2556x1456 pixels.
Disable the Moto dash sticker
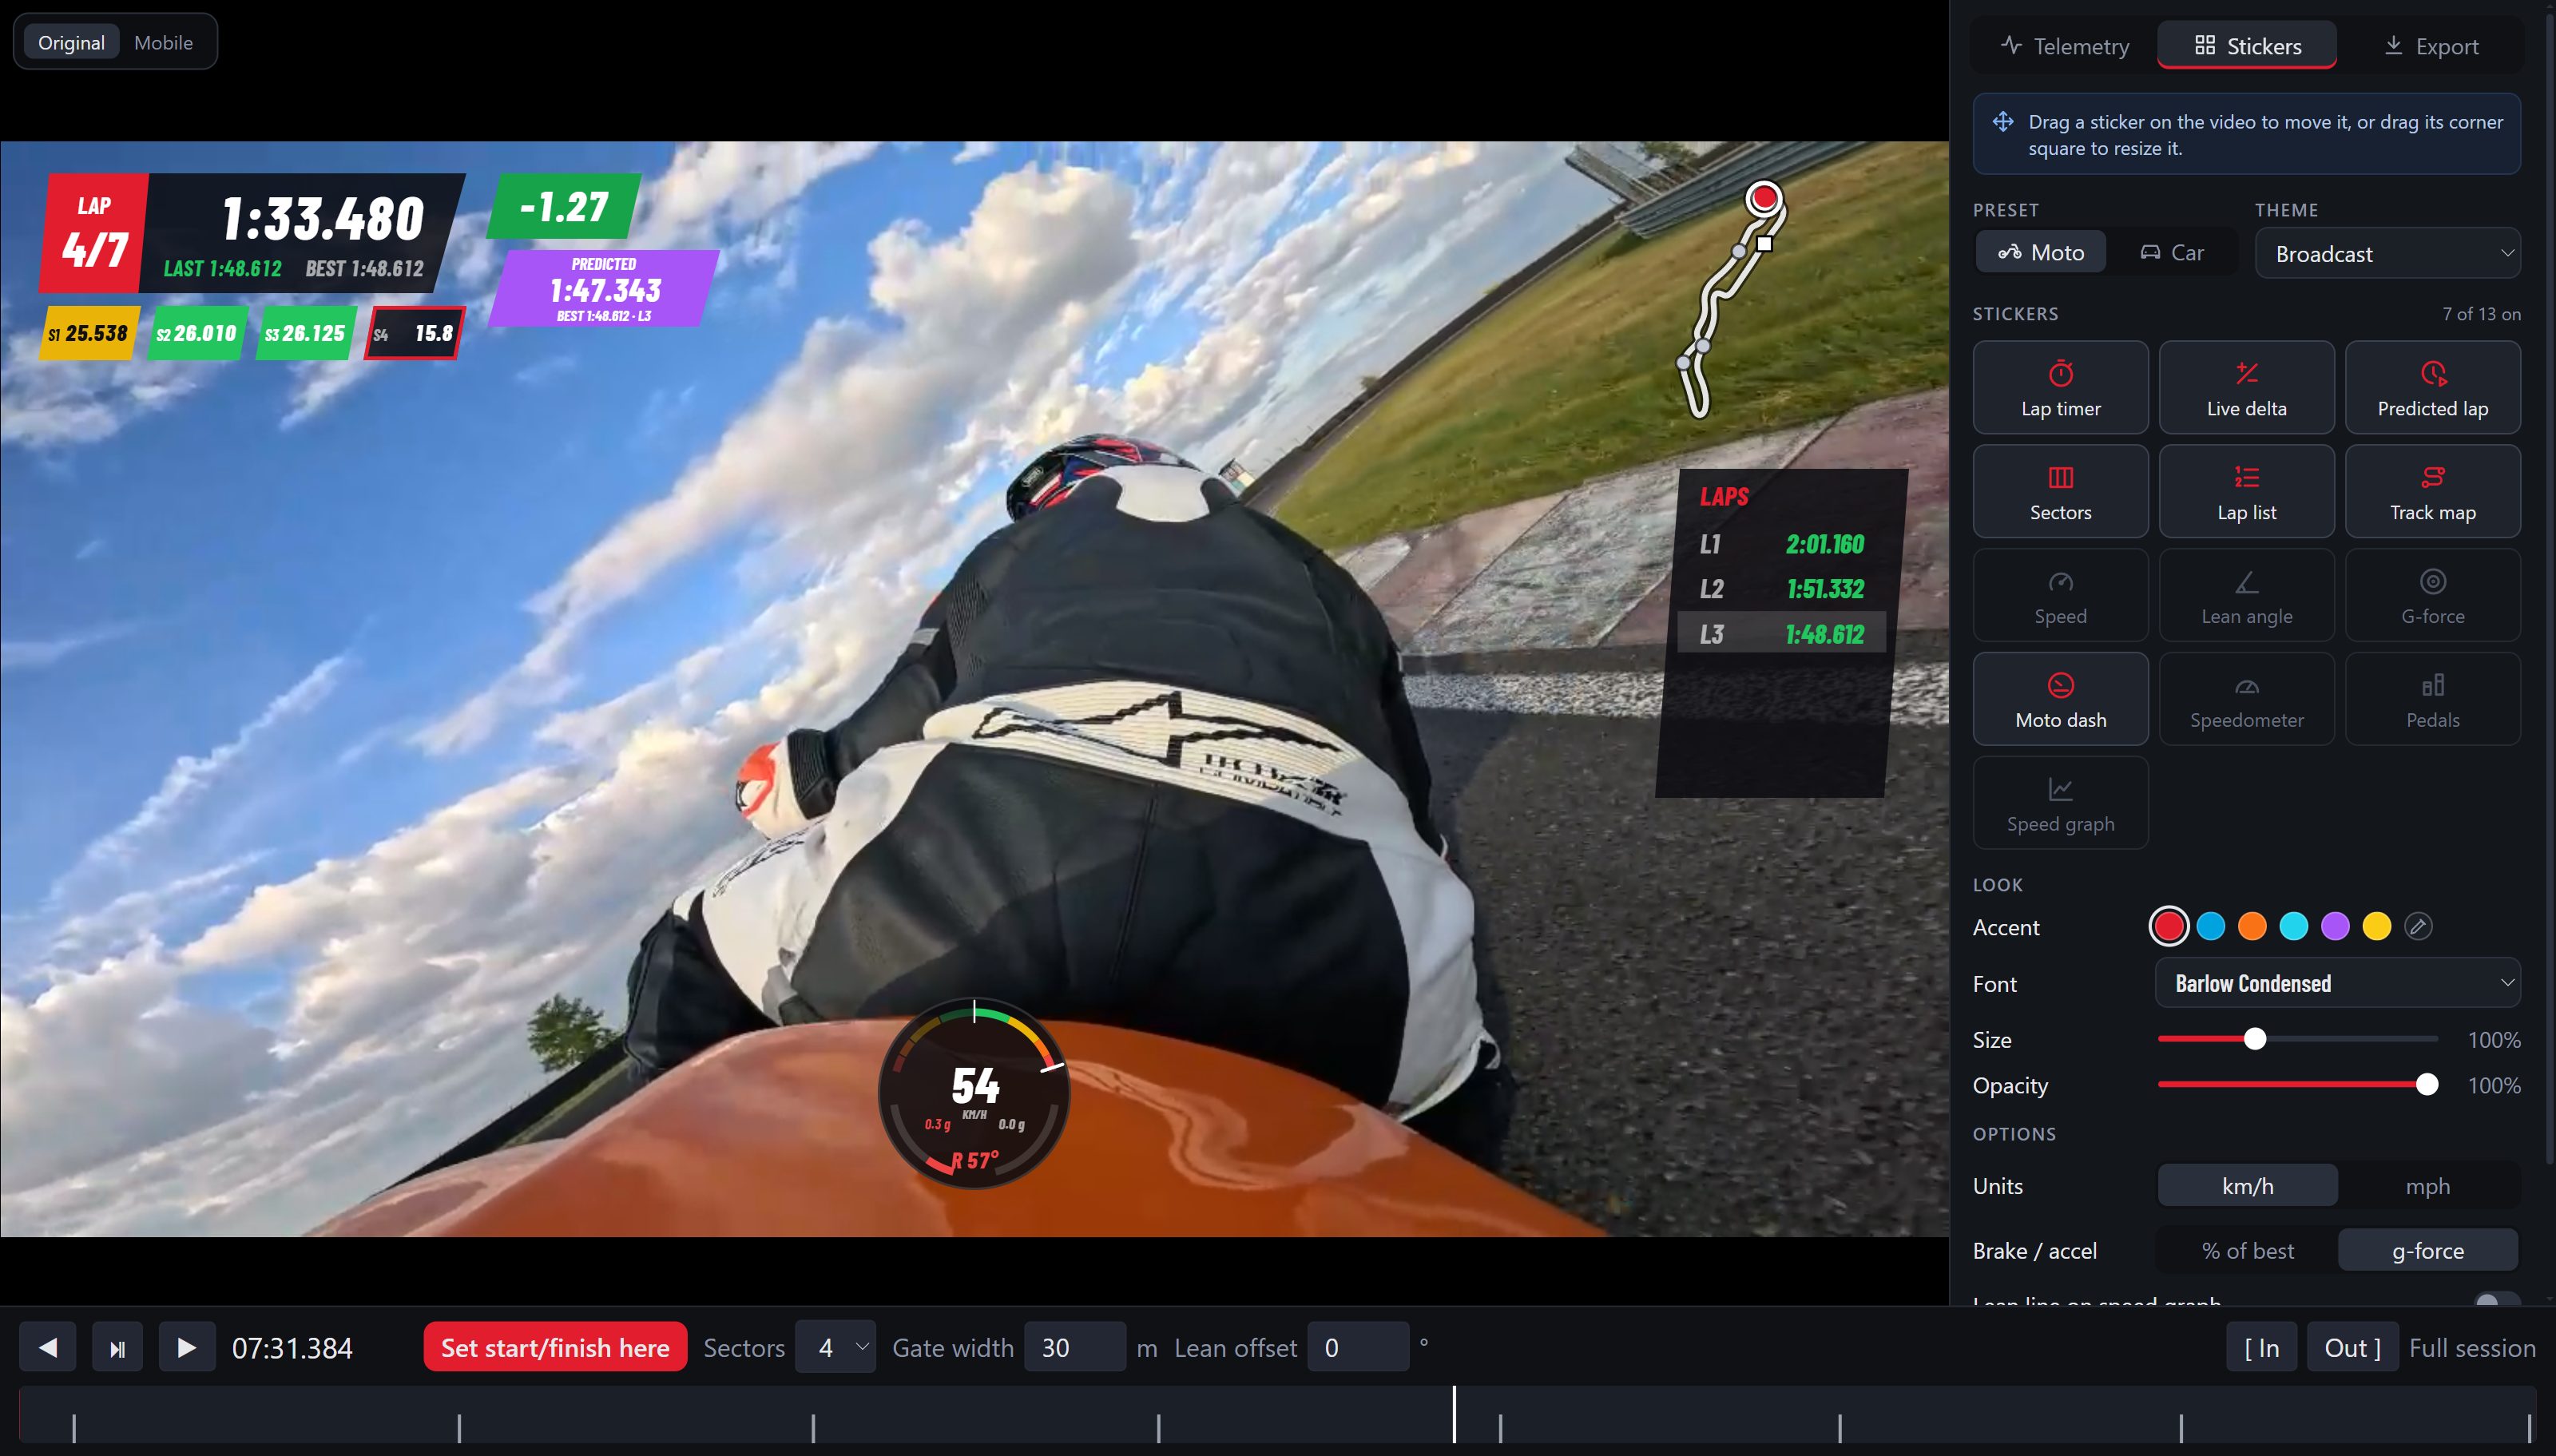[2060, 699]
